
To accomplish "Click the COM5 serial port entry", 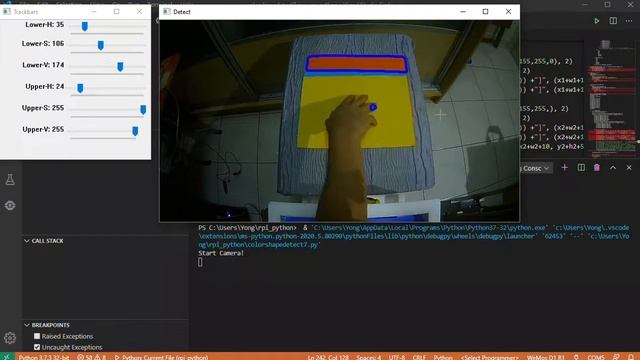I will (596, 357).
